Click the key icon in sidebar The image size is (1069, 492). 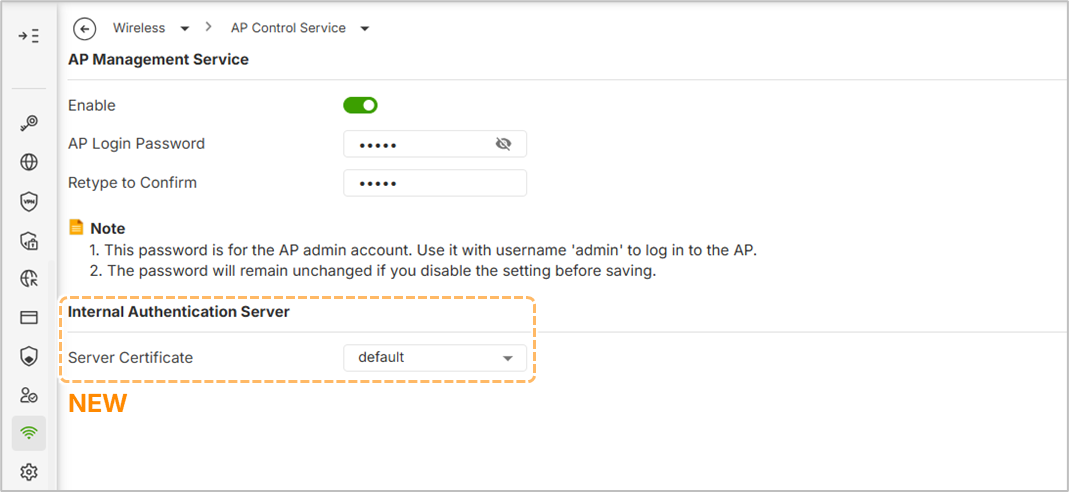[x=29, y=124]
